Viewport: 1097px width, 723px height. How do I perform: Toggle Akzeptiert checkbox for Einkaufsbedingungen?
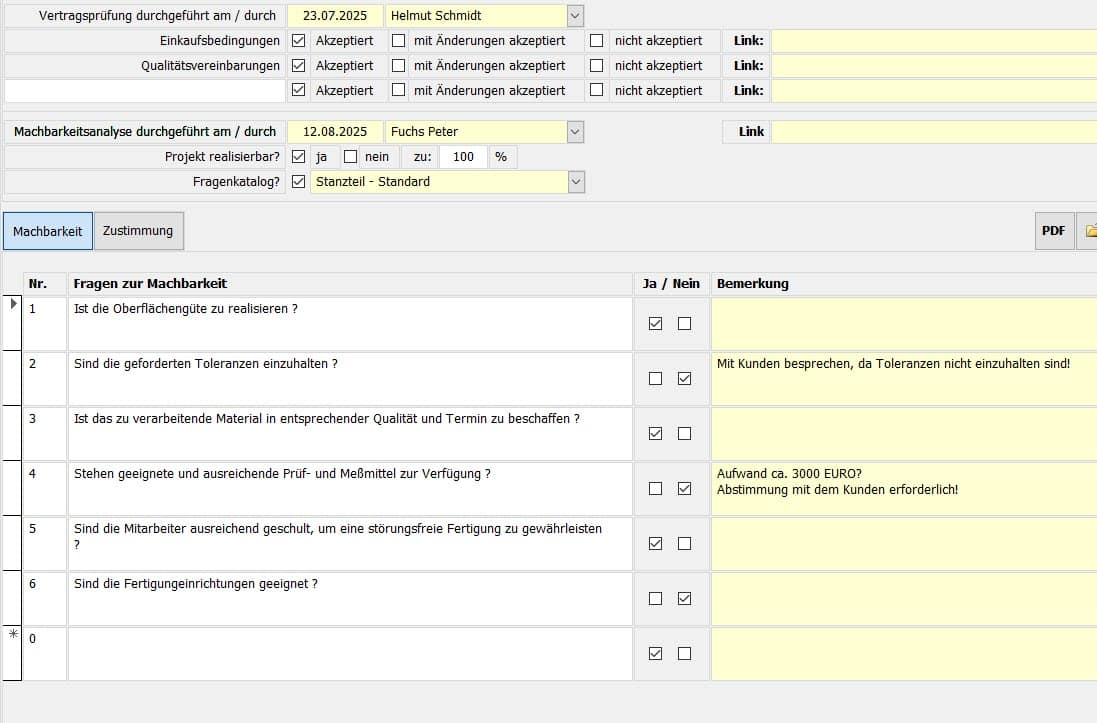click(298, 41)
